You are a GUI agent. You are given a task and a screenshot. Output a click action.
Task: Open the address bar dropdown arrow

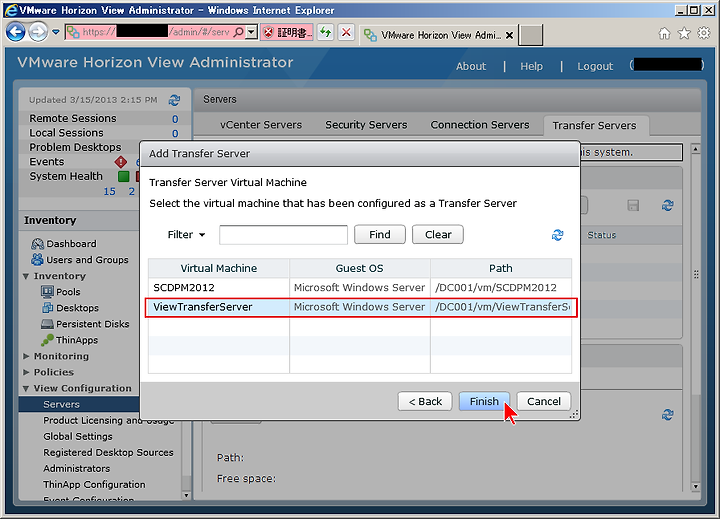click(x=251, y=32)
